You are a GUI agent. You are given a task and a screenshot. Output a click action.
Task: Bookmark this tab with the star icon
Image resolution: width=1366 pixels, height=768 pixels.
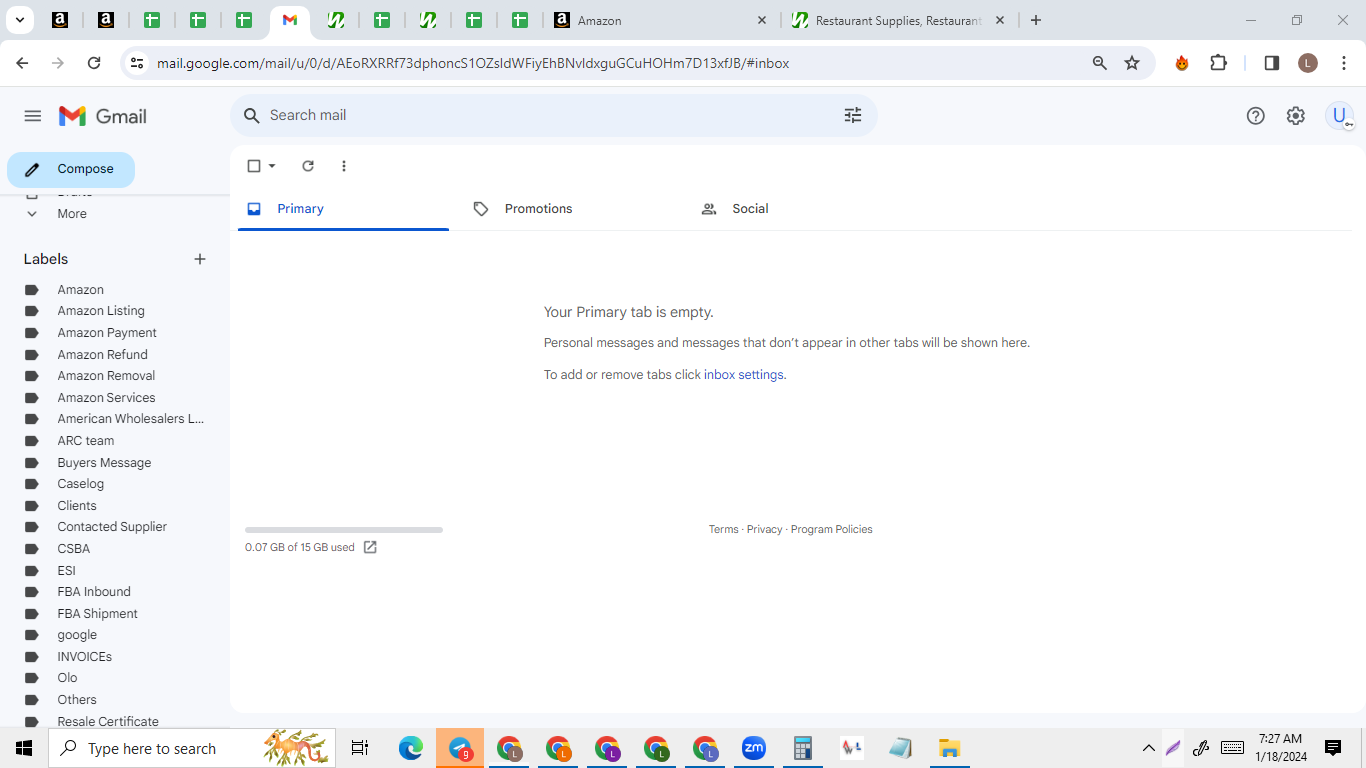(x=1132, y=63)
